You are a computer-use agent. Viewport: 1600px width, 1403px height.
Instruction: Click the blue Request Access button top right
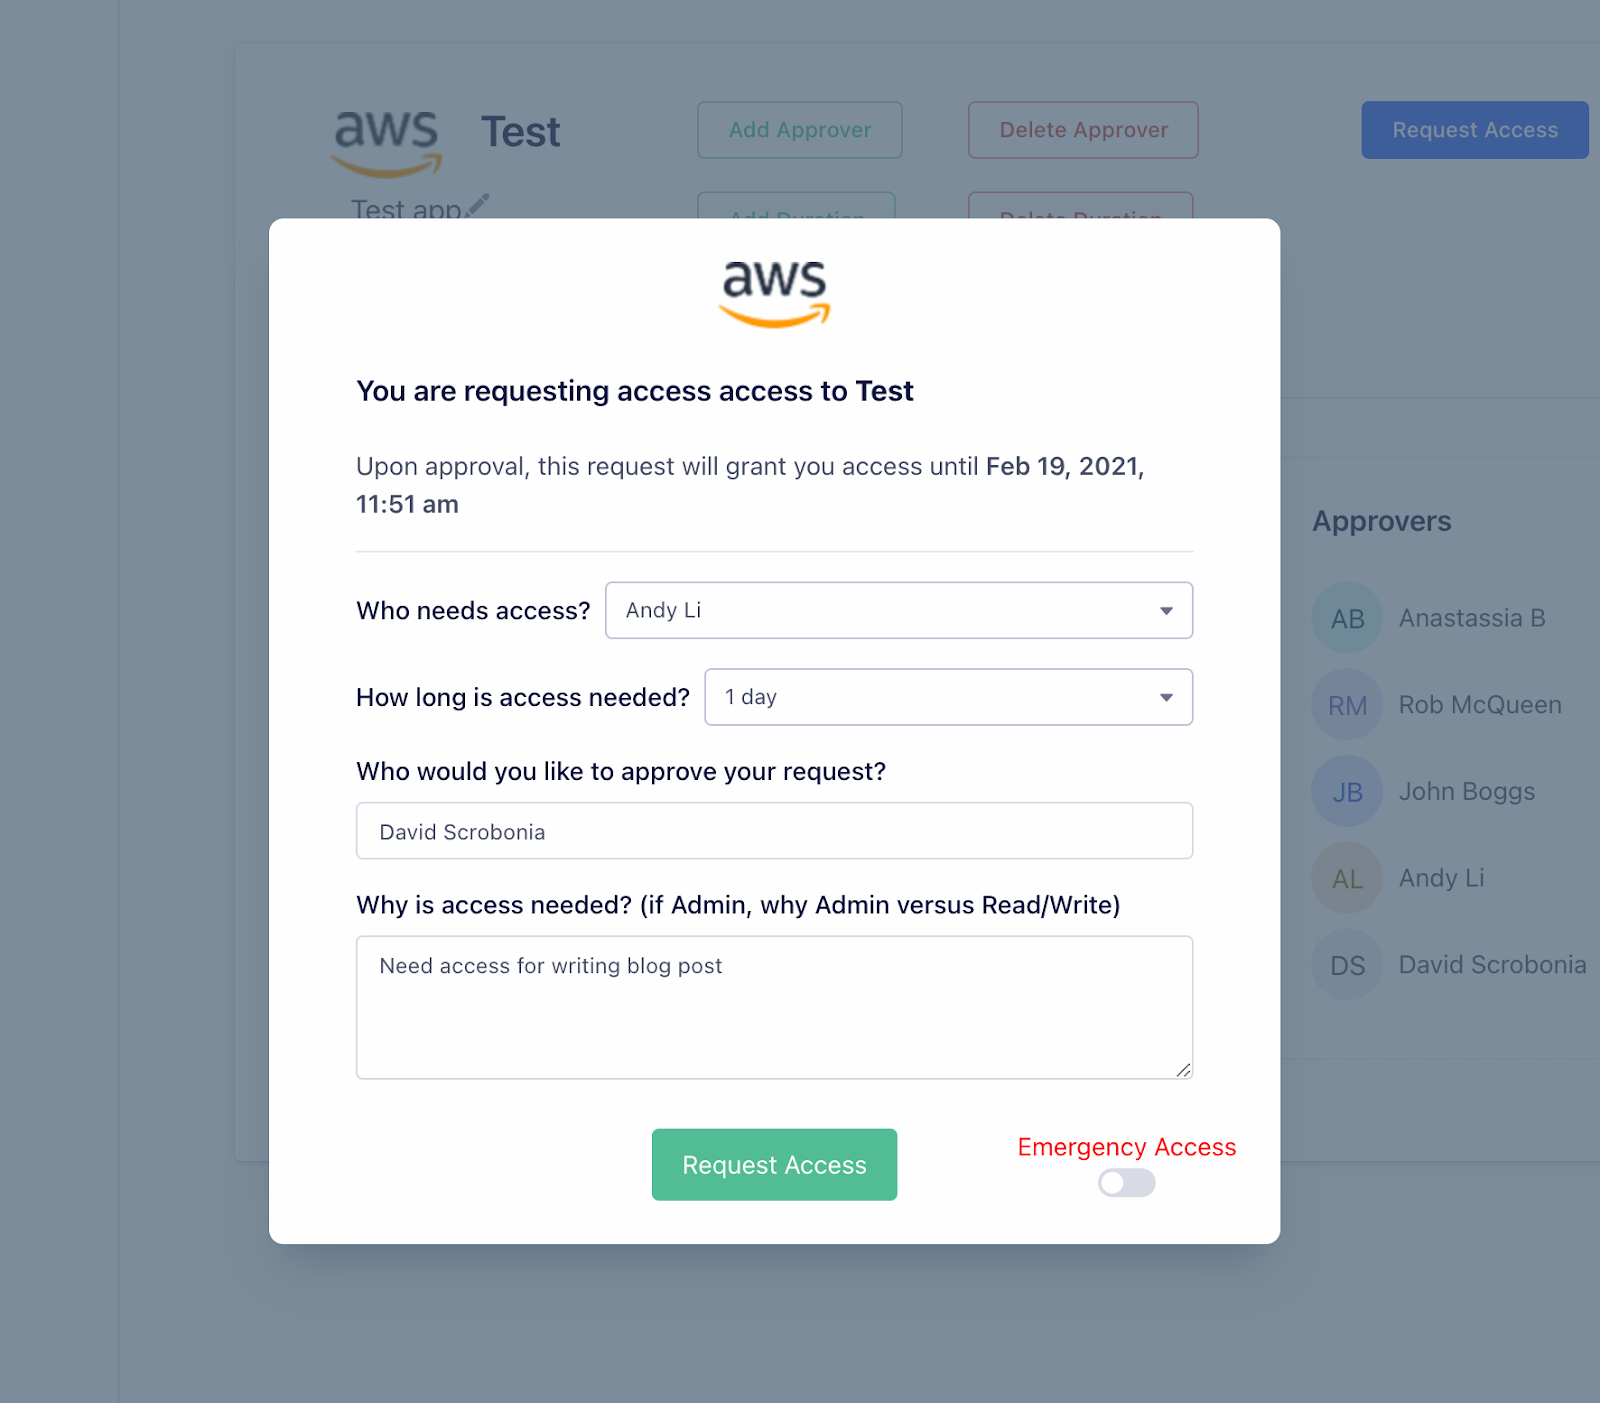coord(1474,130)
